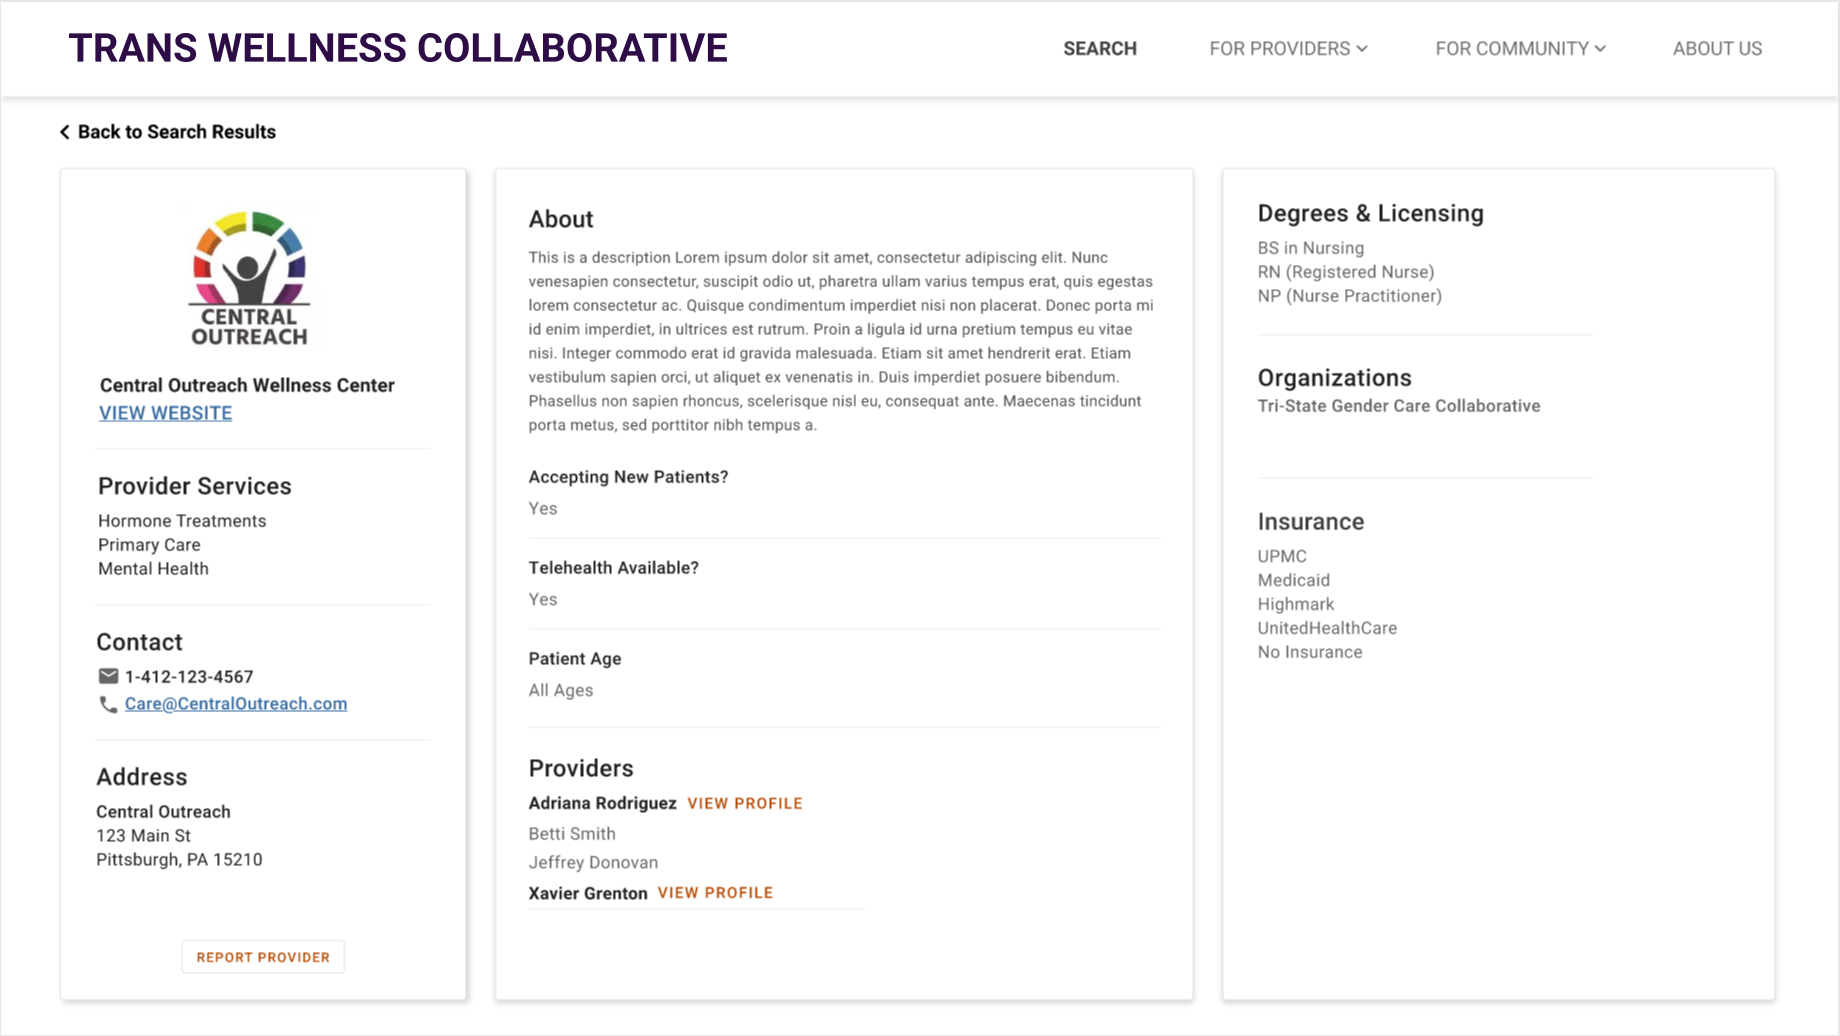
Task: View Xavier Grenton's profile
Action: click(715, 893)
